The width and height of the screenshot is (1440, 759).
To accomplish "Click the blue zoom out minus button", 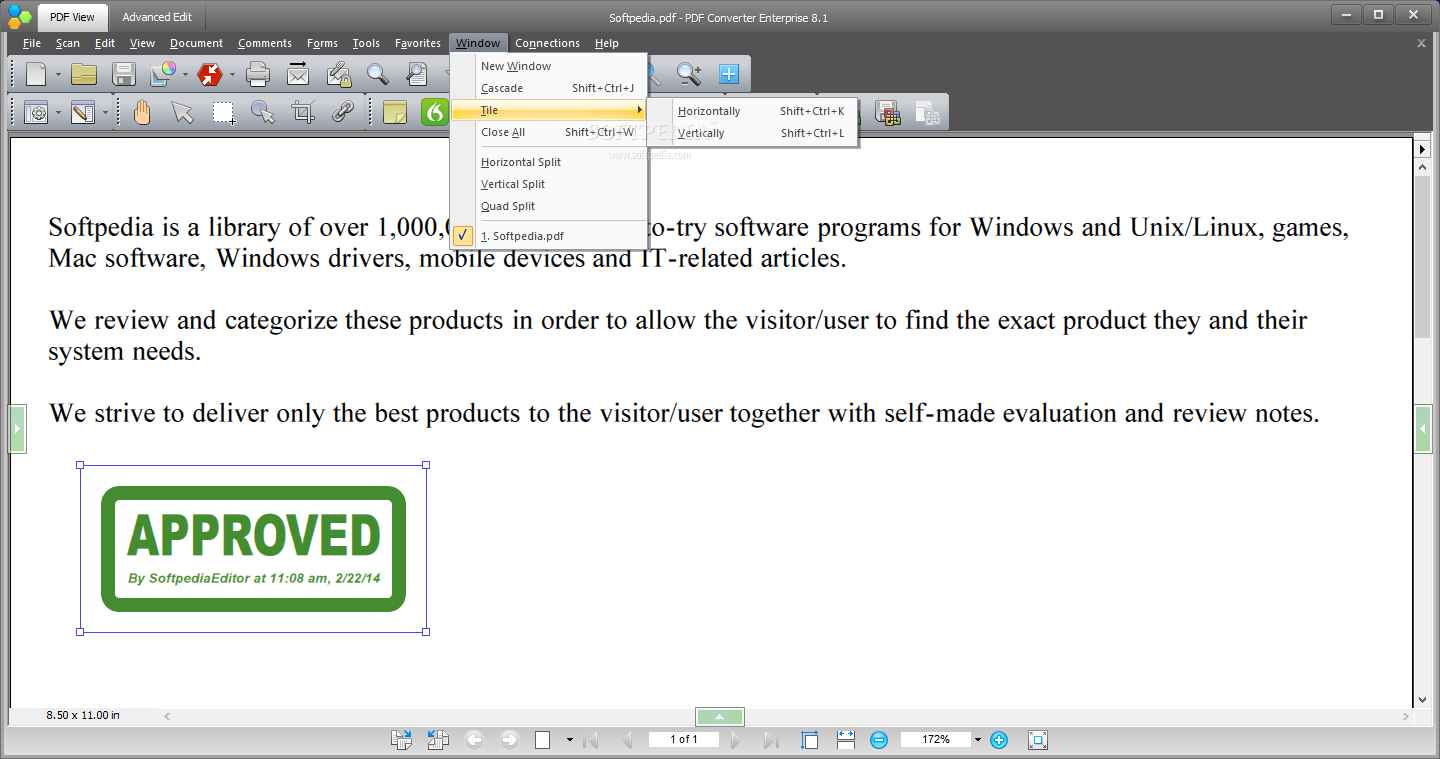I will coord(879,740).
